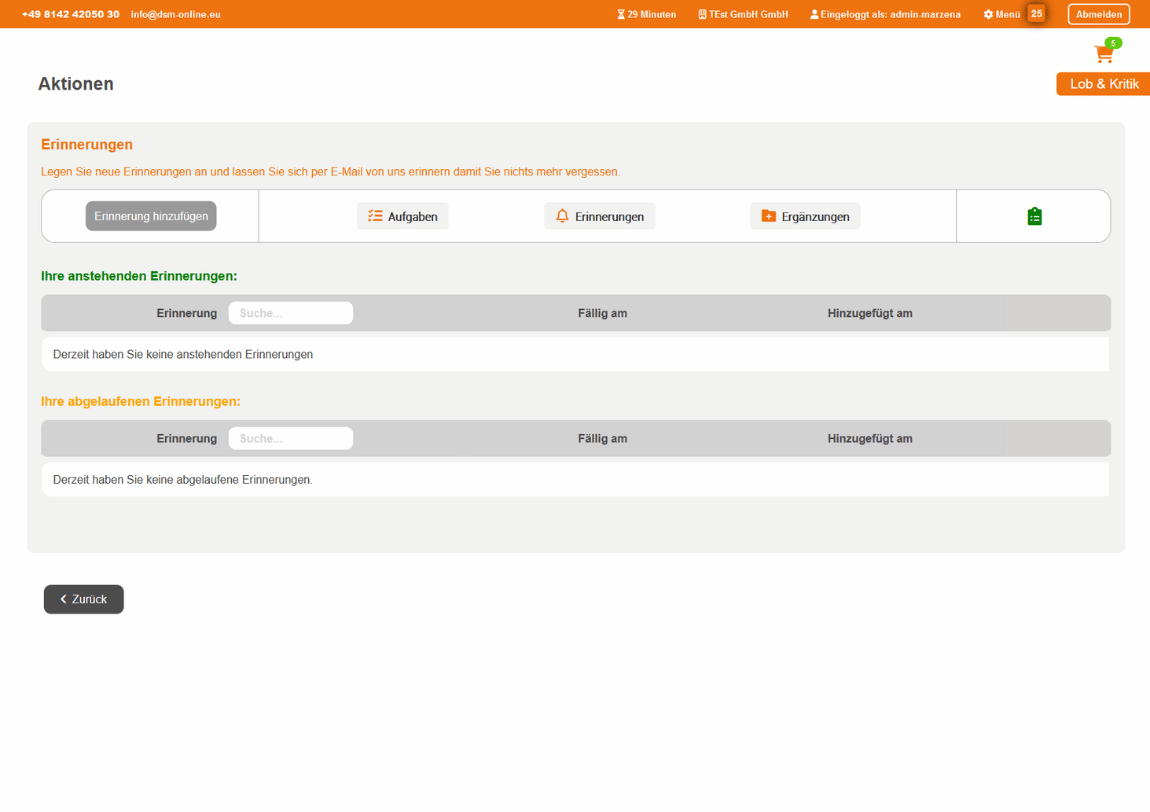Open the Menü gear dropdown
The image size is (1150, 812).
pos(1001,15)
